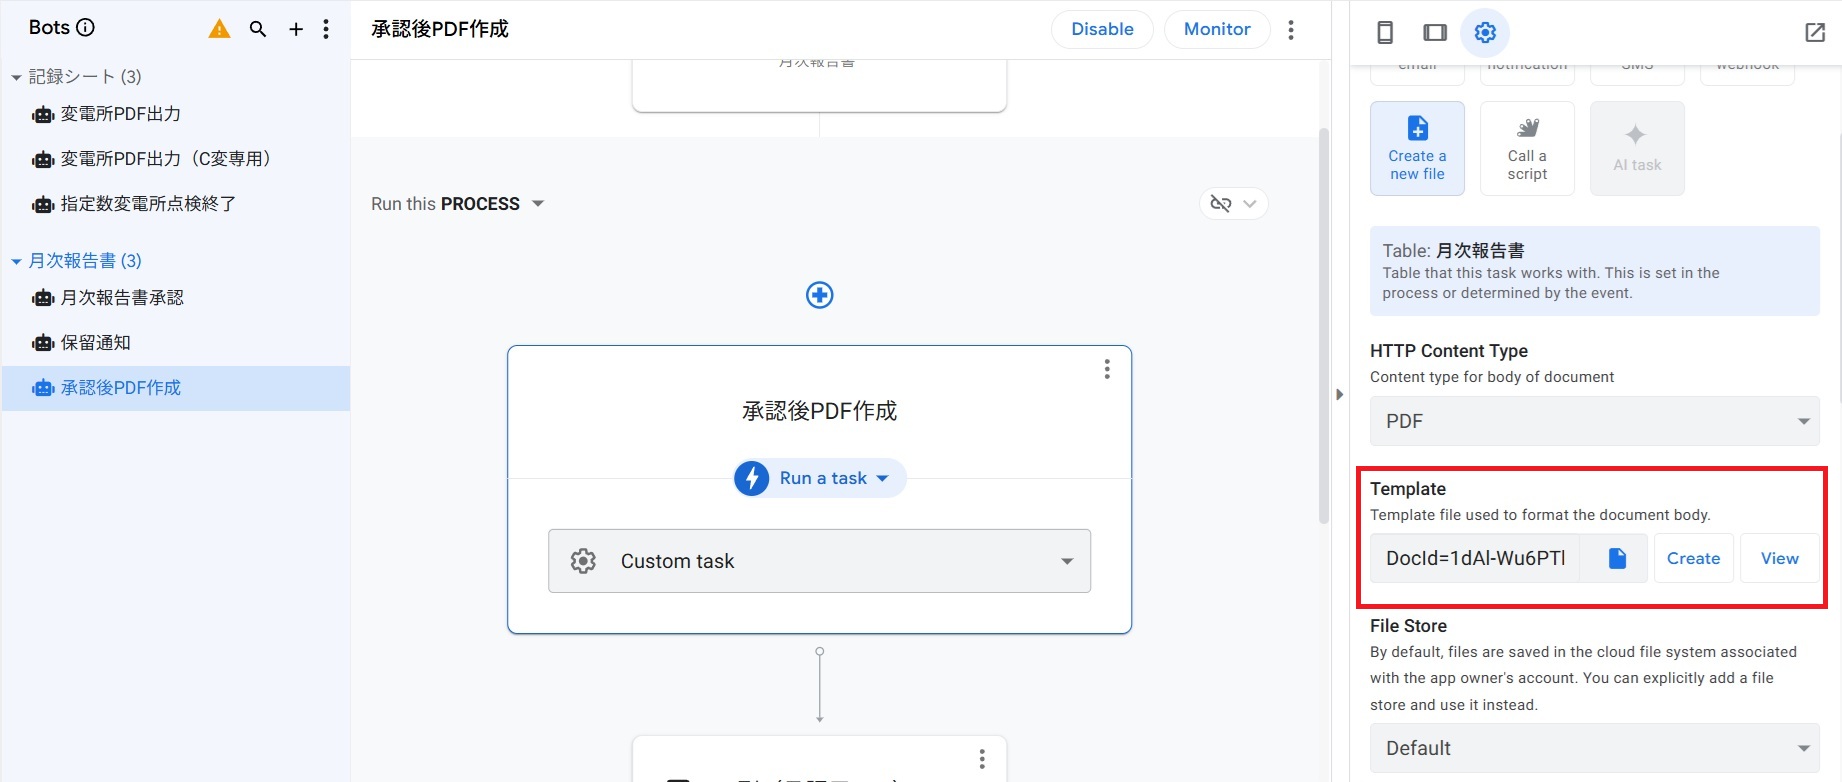Viewport: 1842px width, 782px height.
Task: Open preview in new window icon
Action: tap(1815, 33)
